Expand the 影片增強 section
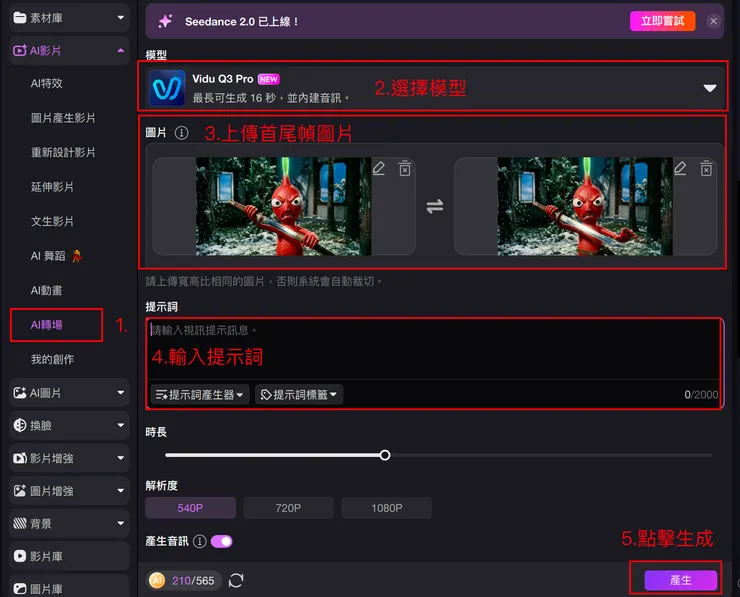 point(121,458)
